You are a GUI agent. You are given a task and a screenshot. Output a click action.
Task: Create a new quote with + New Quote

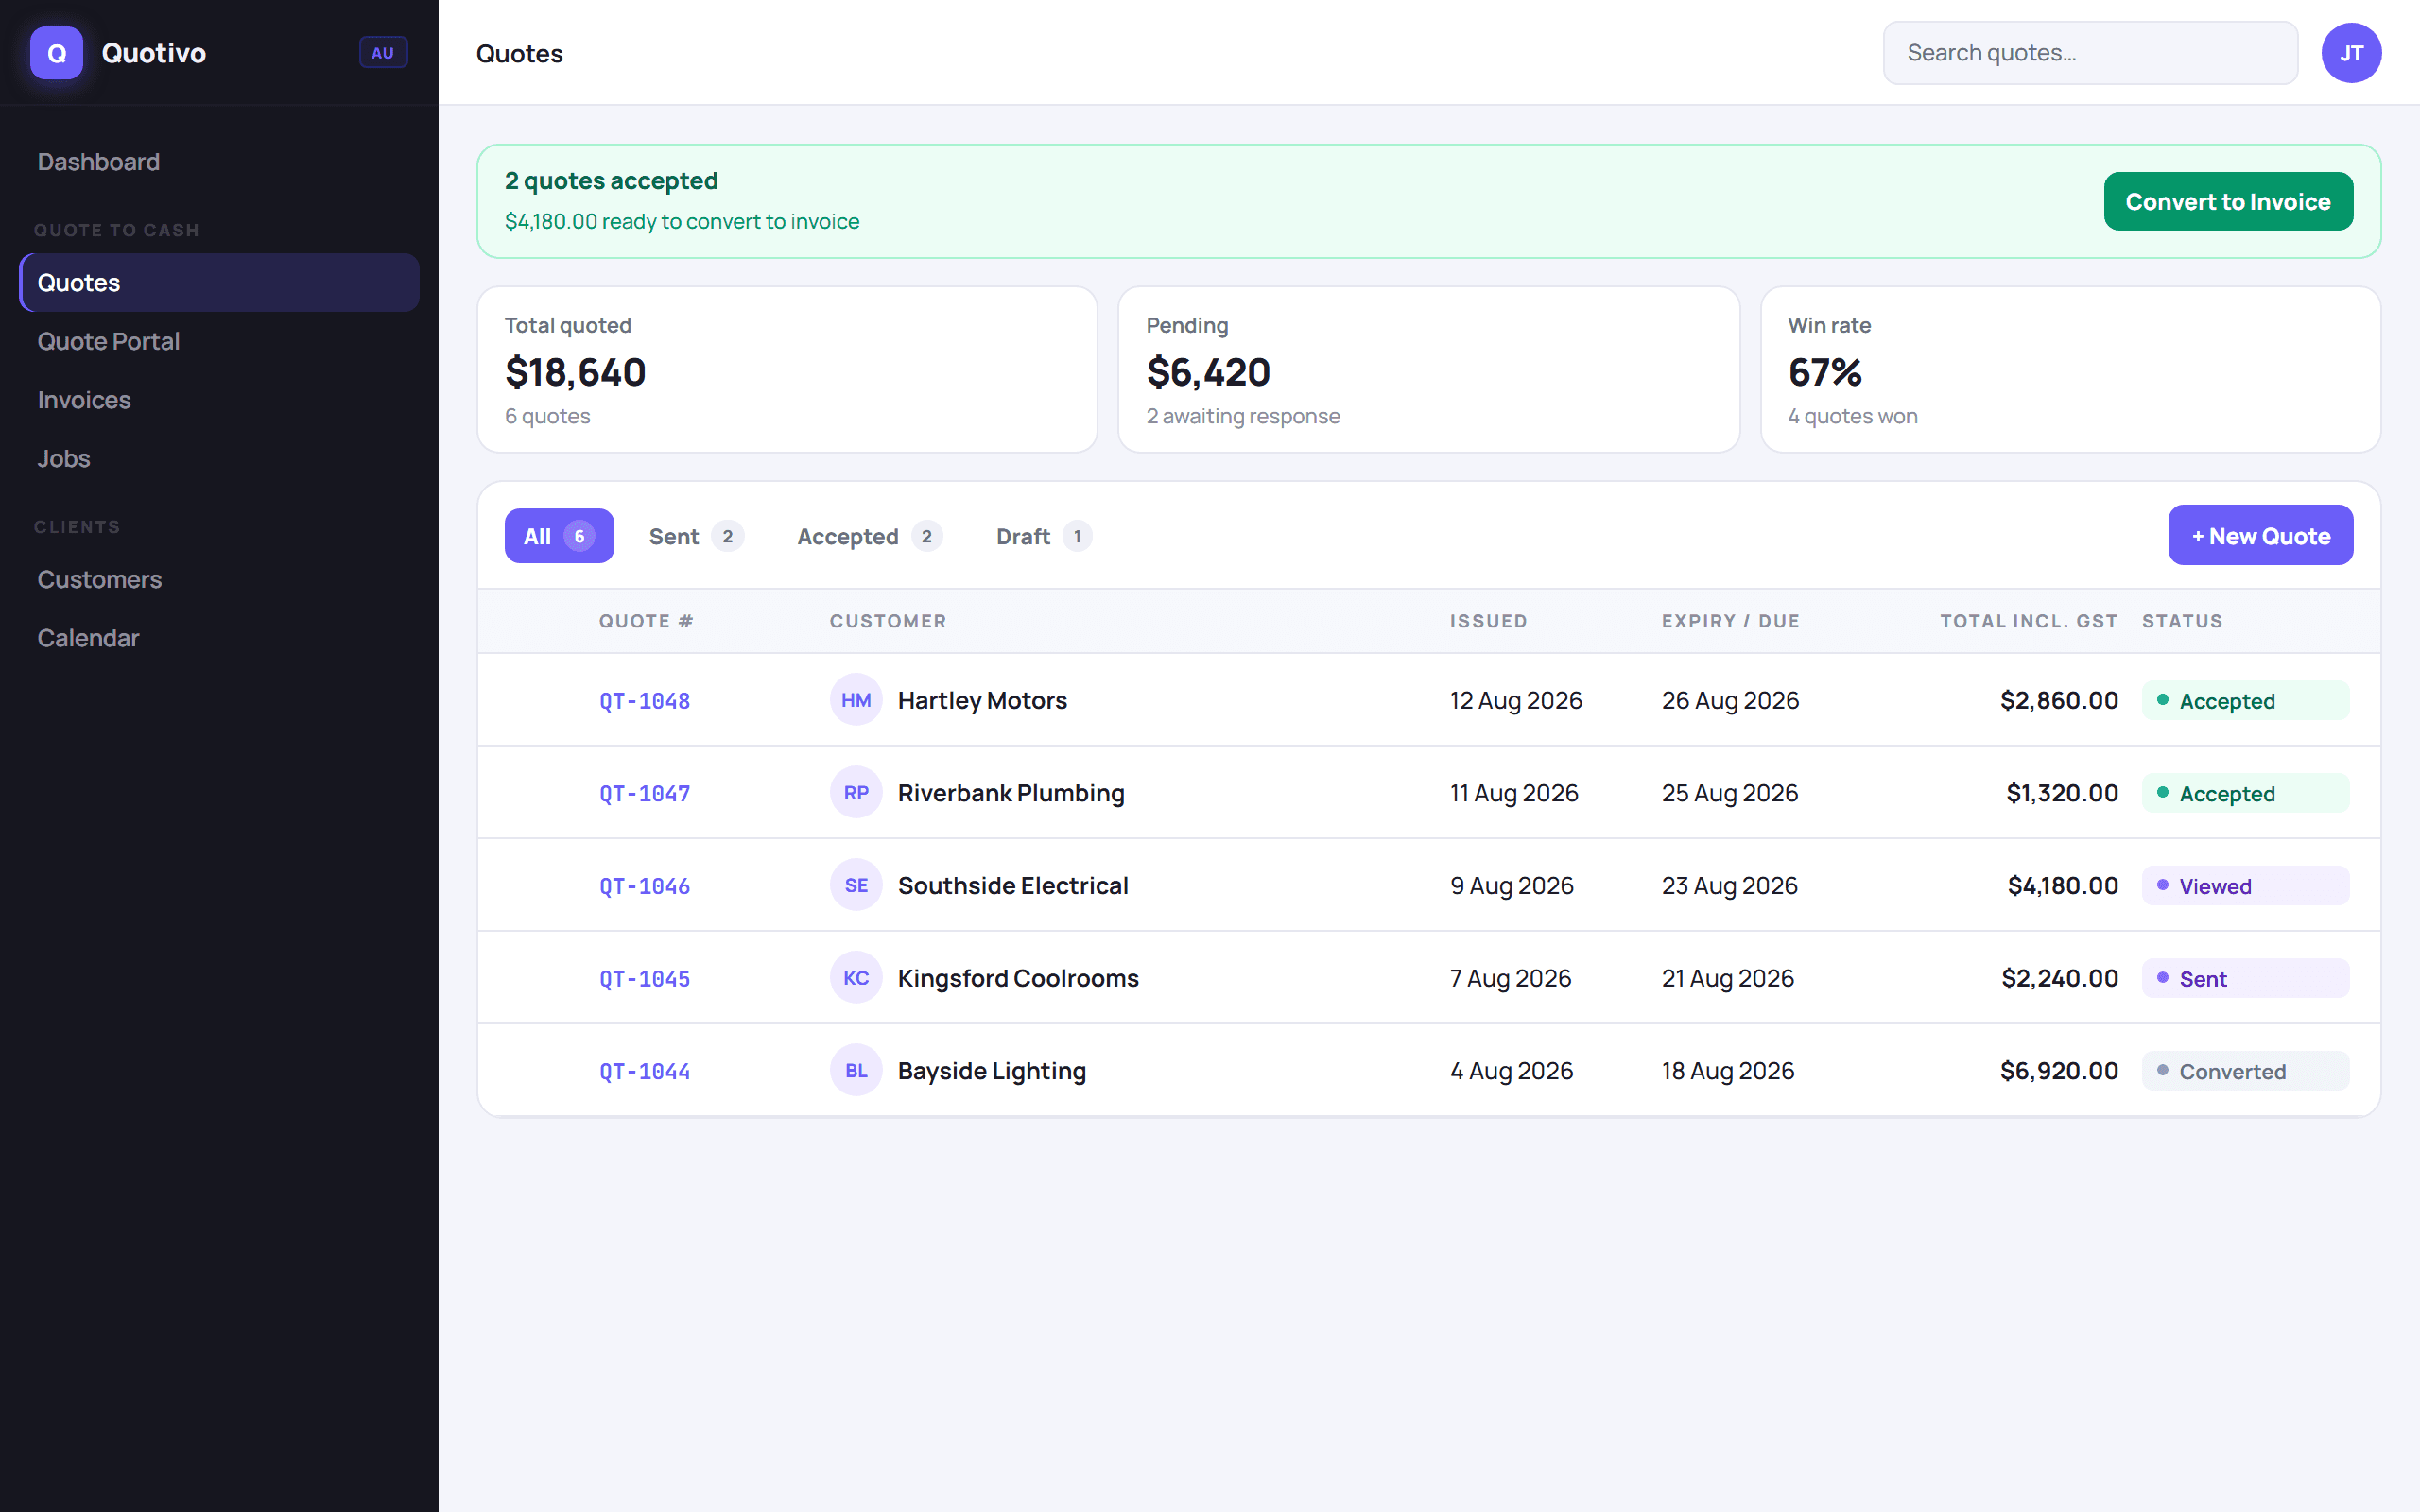point(2260,535)
